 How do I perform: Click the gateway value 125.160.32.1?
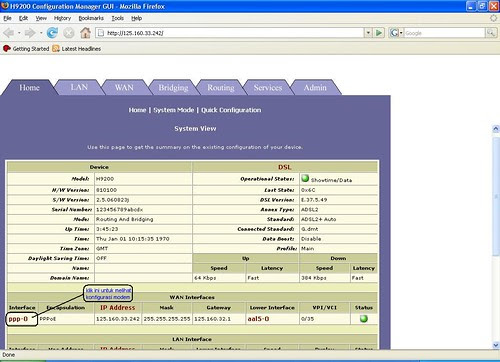(x=212, y=319)
